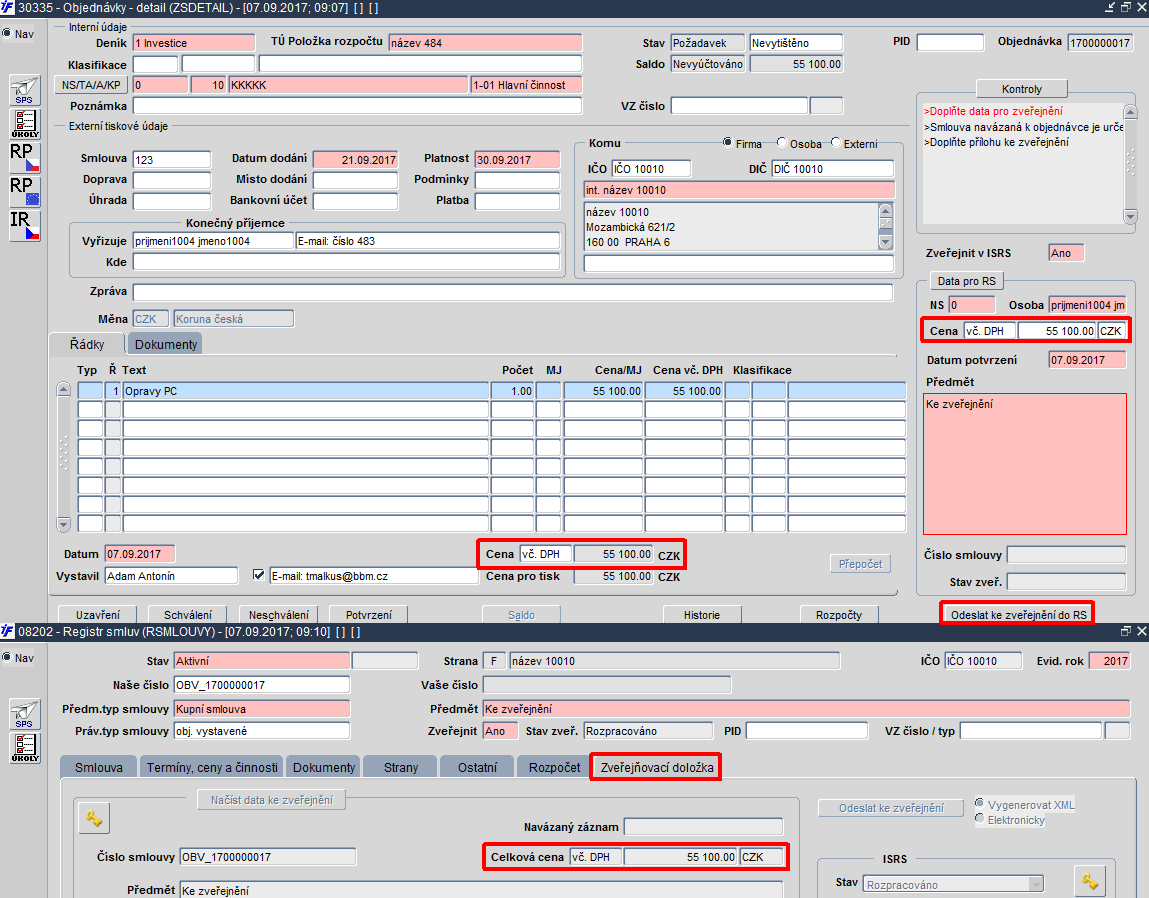This screenshot has height=898, width=1149.
Task: Click the IR icon with Czech flag
Action: pos(24,225)
